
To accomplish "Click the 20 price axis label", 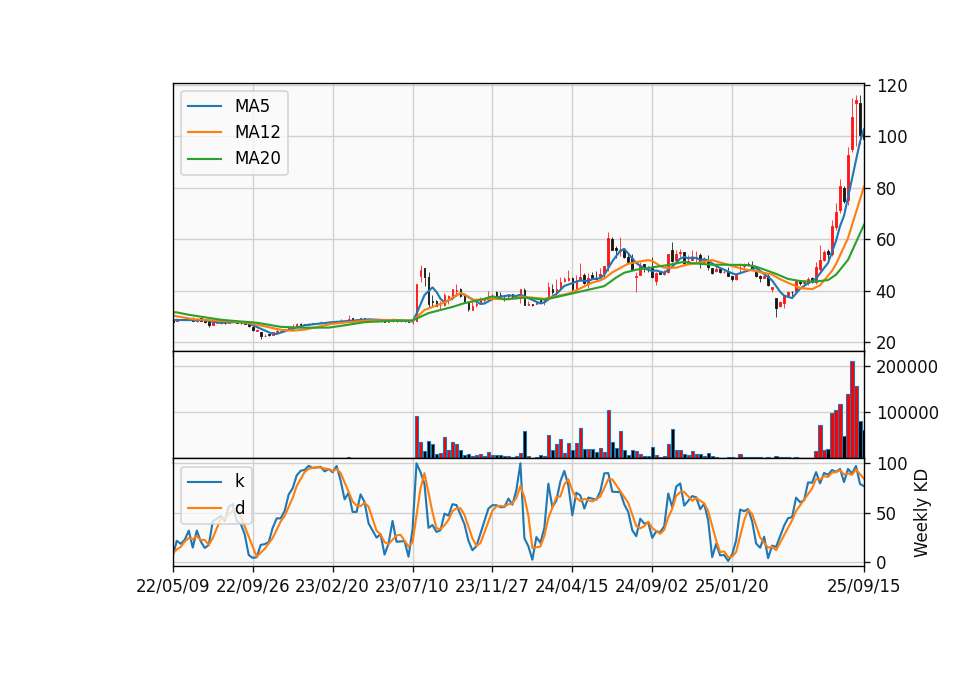I will coord(887,343).
